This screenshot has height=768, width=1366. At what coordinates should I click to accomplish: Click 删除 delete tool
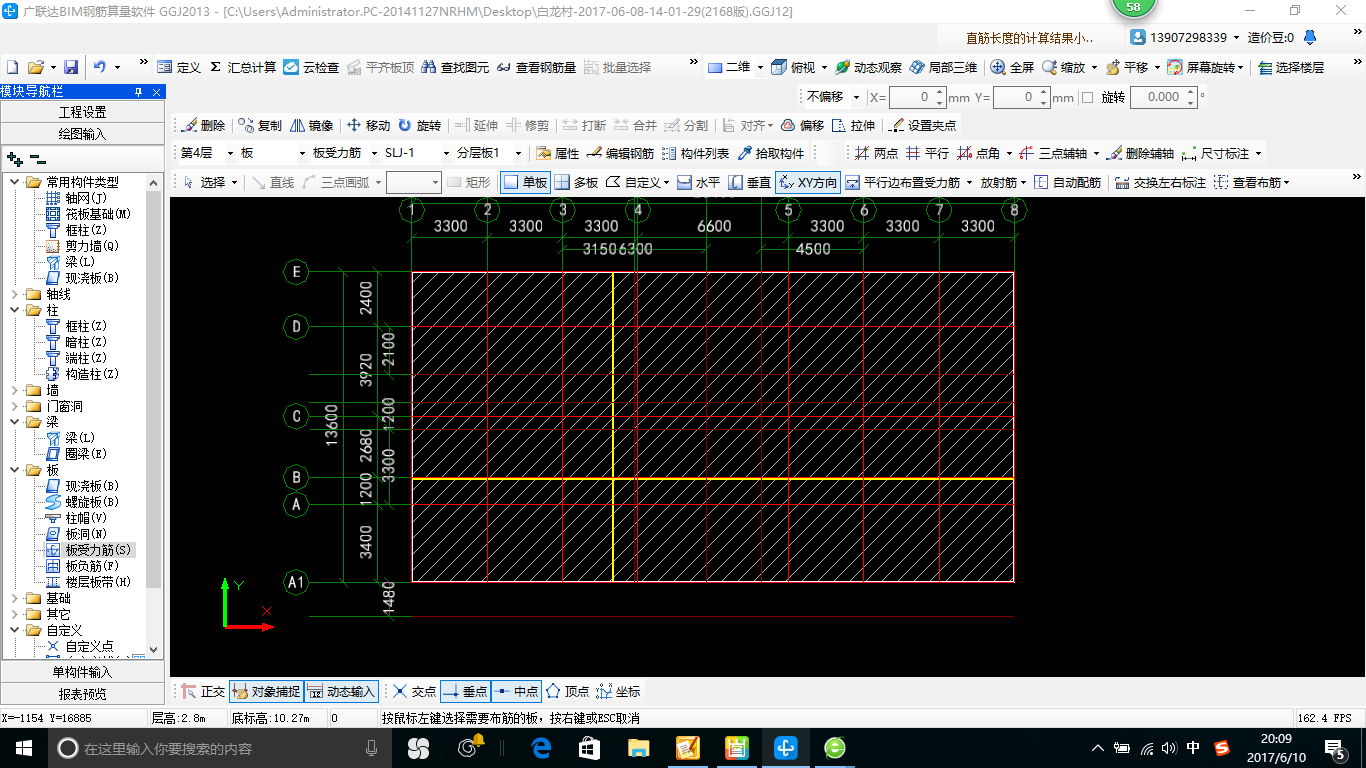[x=203, y=125]
